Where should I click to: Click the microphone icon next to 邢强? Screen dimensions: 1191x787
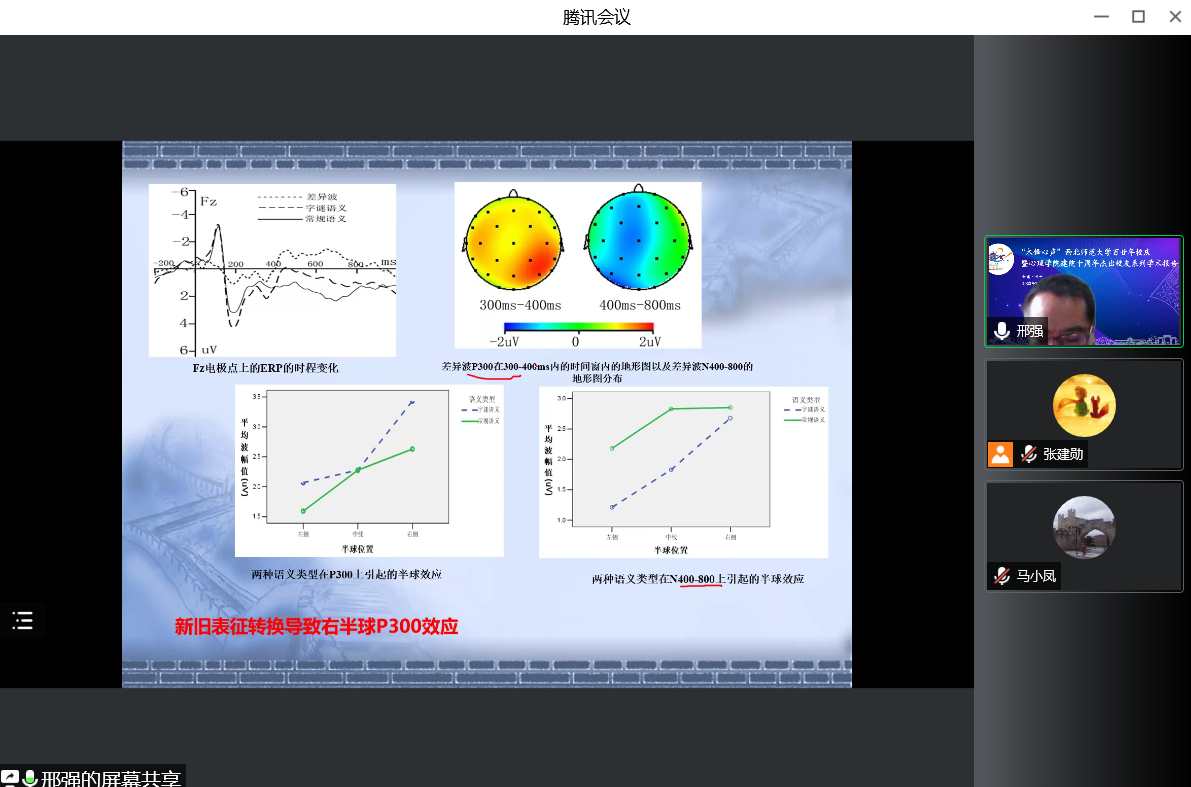click(1001, 331)
